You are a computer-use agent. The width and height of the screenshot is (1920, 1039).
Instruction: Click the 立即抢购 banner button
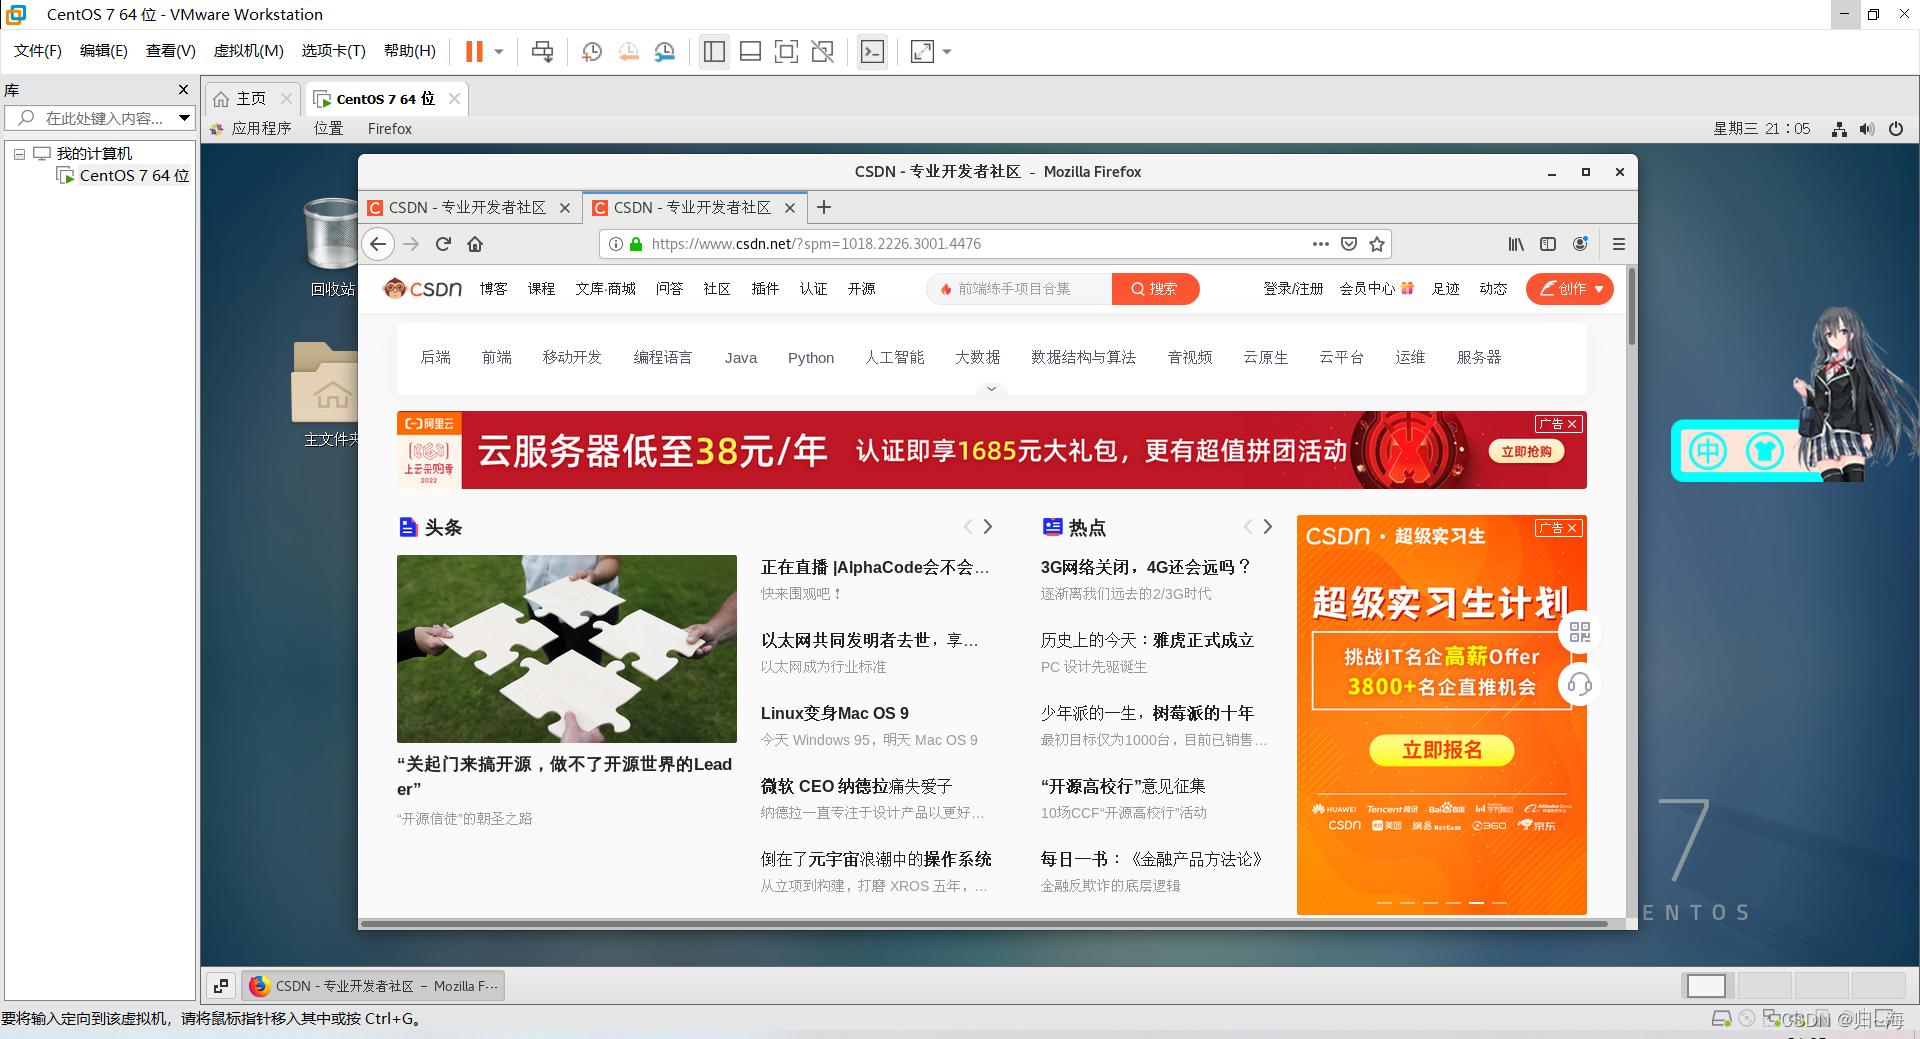[1526, 451]
